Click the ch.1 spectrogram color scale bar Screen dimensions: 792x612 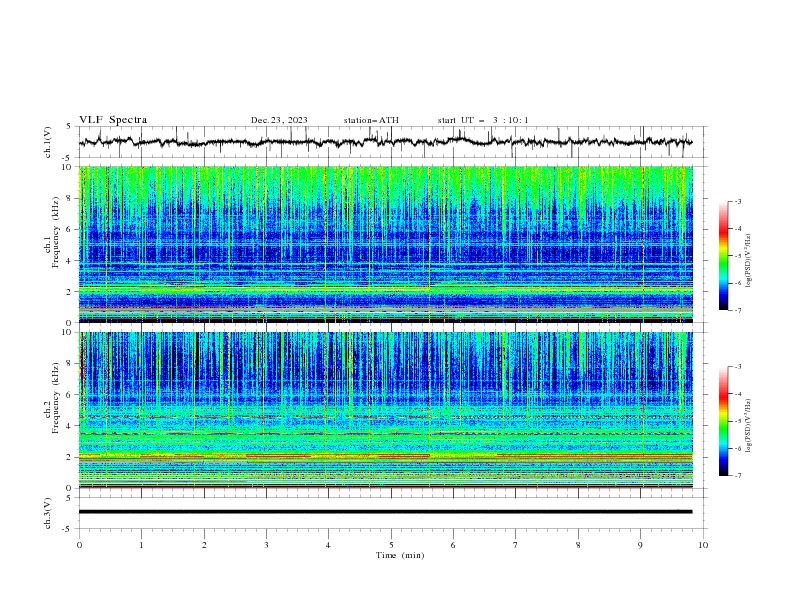[x=723, y=256]
